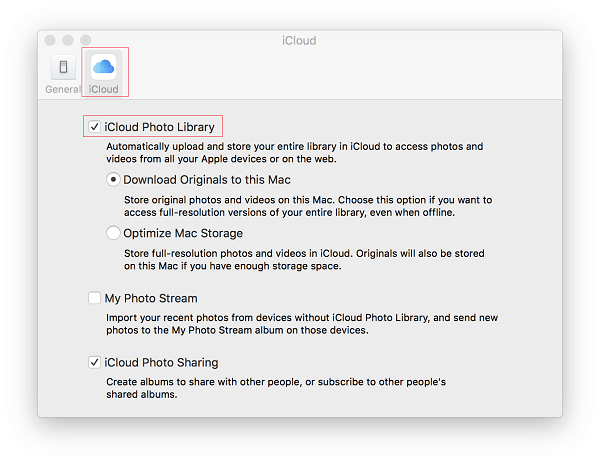
Task: Select Download Originals to this Mac
Action: pyautogui.click(x=113, y=180)
